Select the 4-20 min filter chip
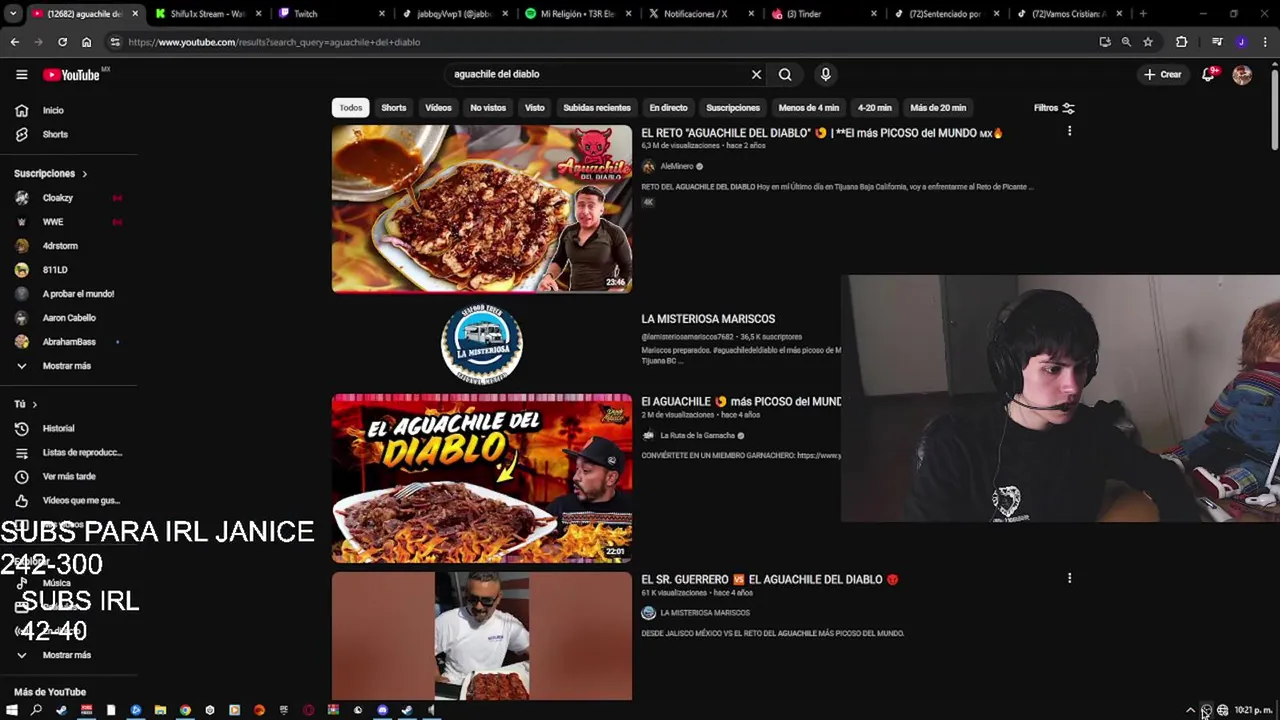1280x720 pixels. click(874, 108)
